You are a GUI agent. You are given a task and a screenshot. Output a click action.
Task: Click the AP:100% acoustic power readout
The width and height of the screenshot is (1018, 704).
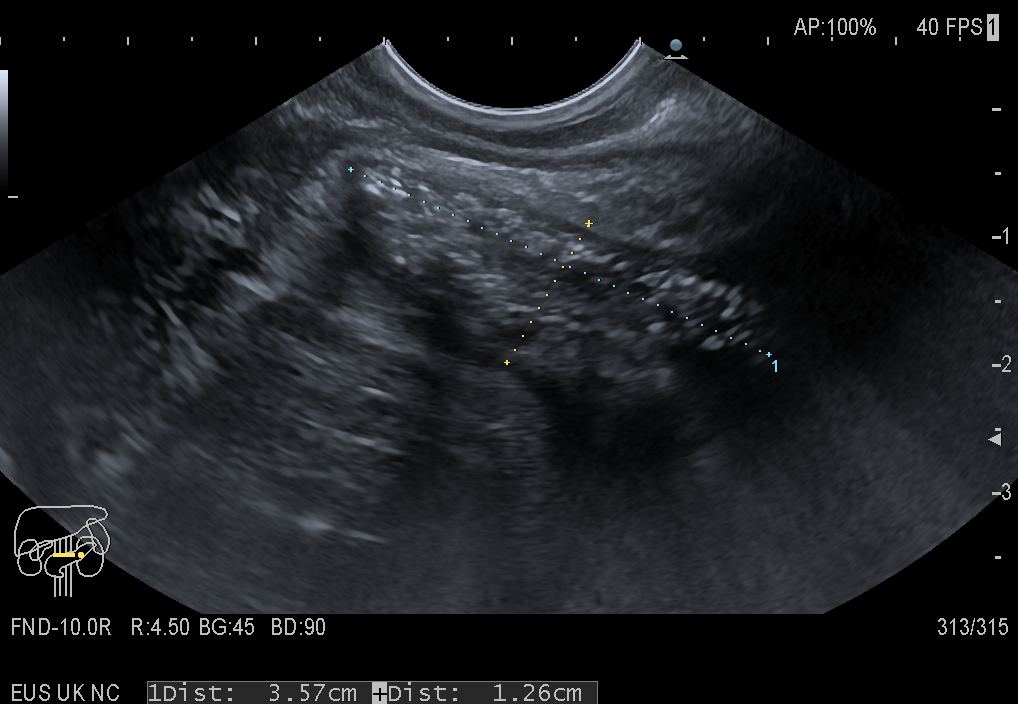[x=834, y=28]
